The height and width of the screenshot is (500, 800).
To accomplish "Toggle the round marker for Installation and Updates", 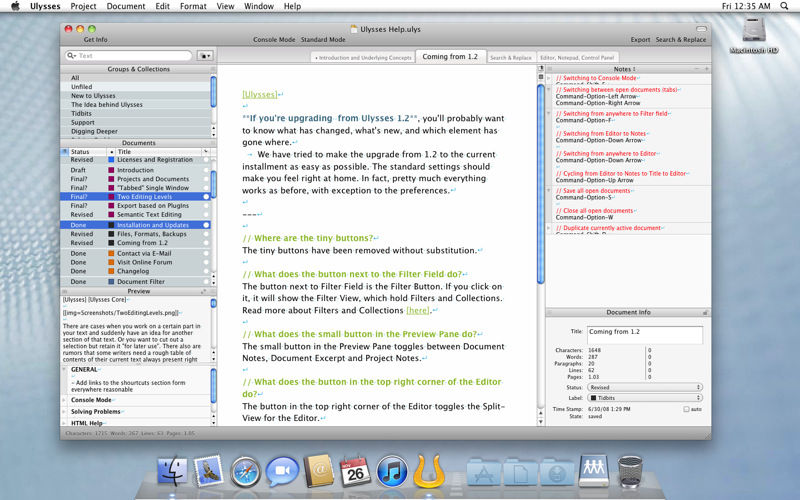I will point(206,225).
